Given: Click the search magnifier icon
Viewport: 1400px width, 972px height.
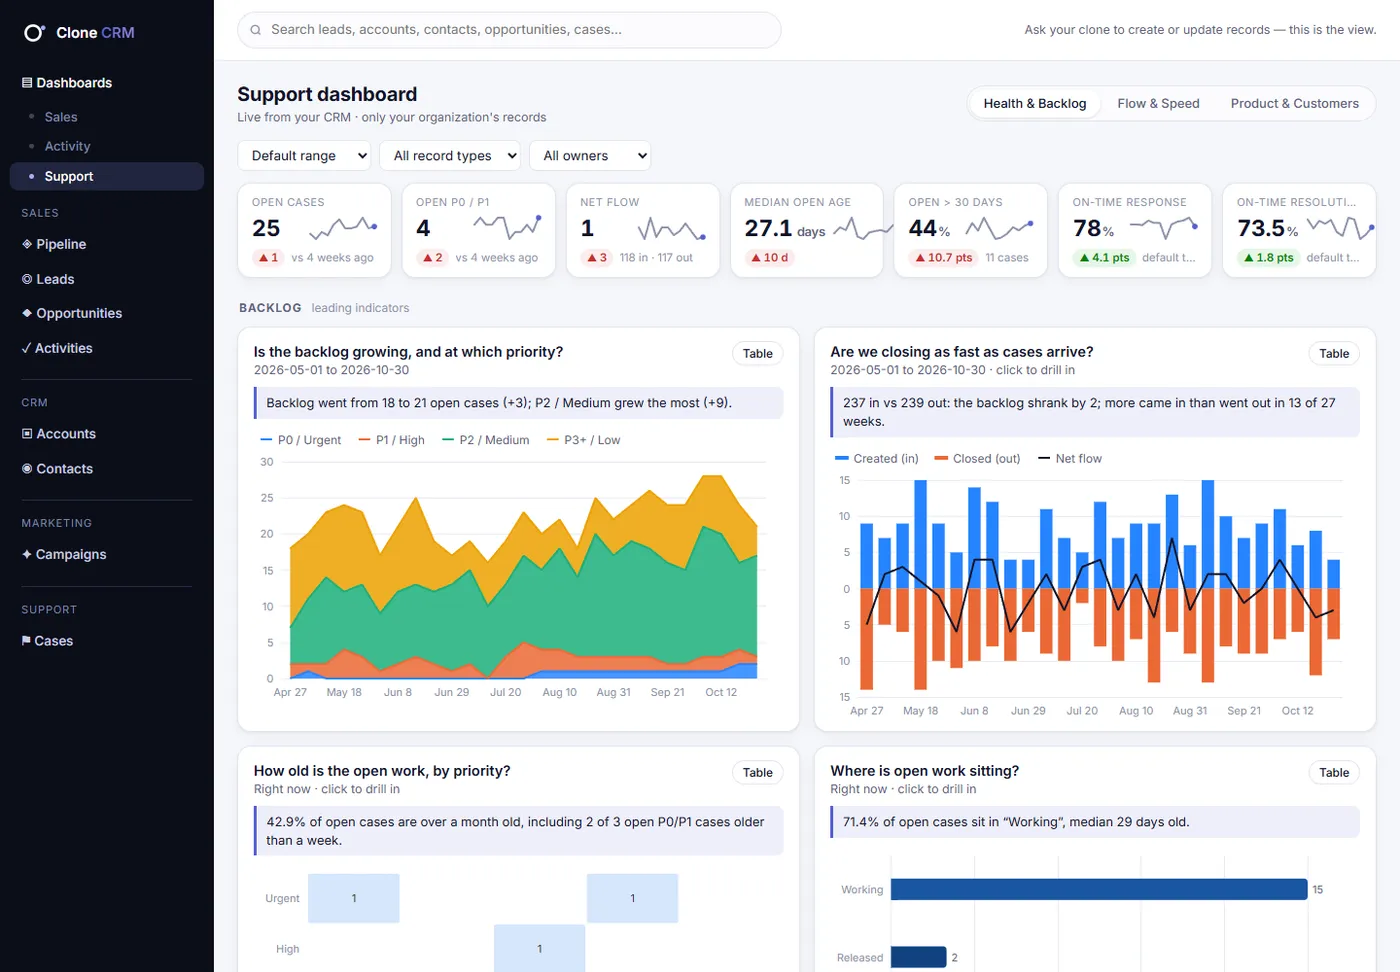Looking at the screenshot, I should coord(256,30).
